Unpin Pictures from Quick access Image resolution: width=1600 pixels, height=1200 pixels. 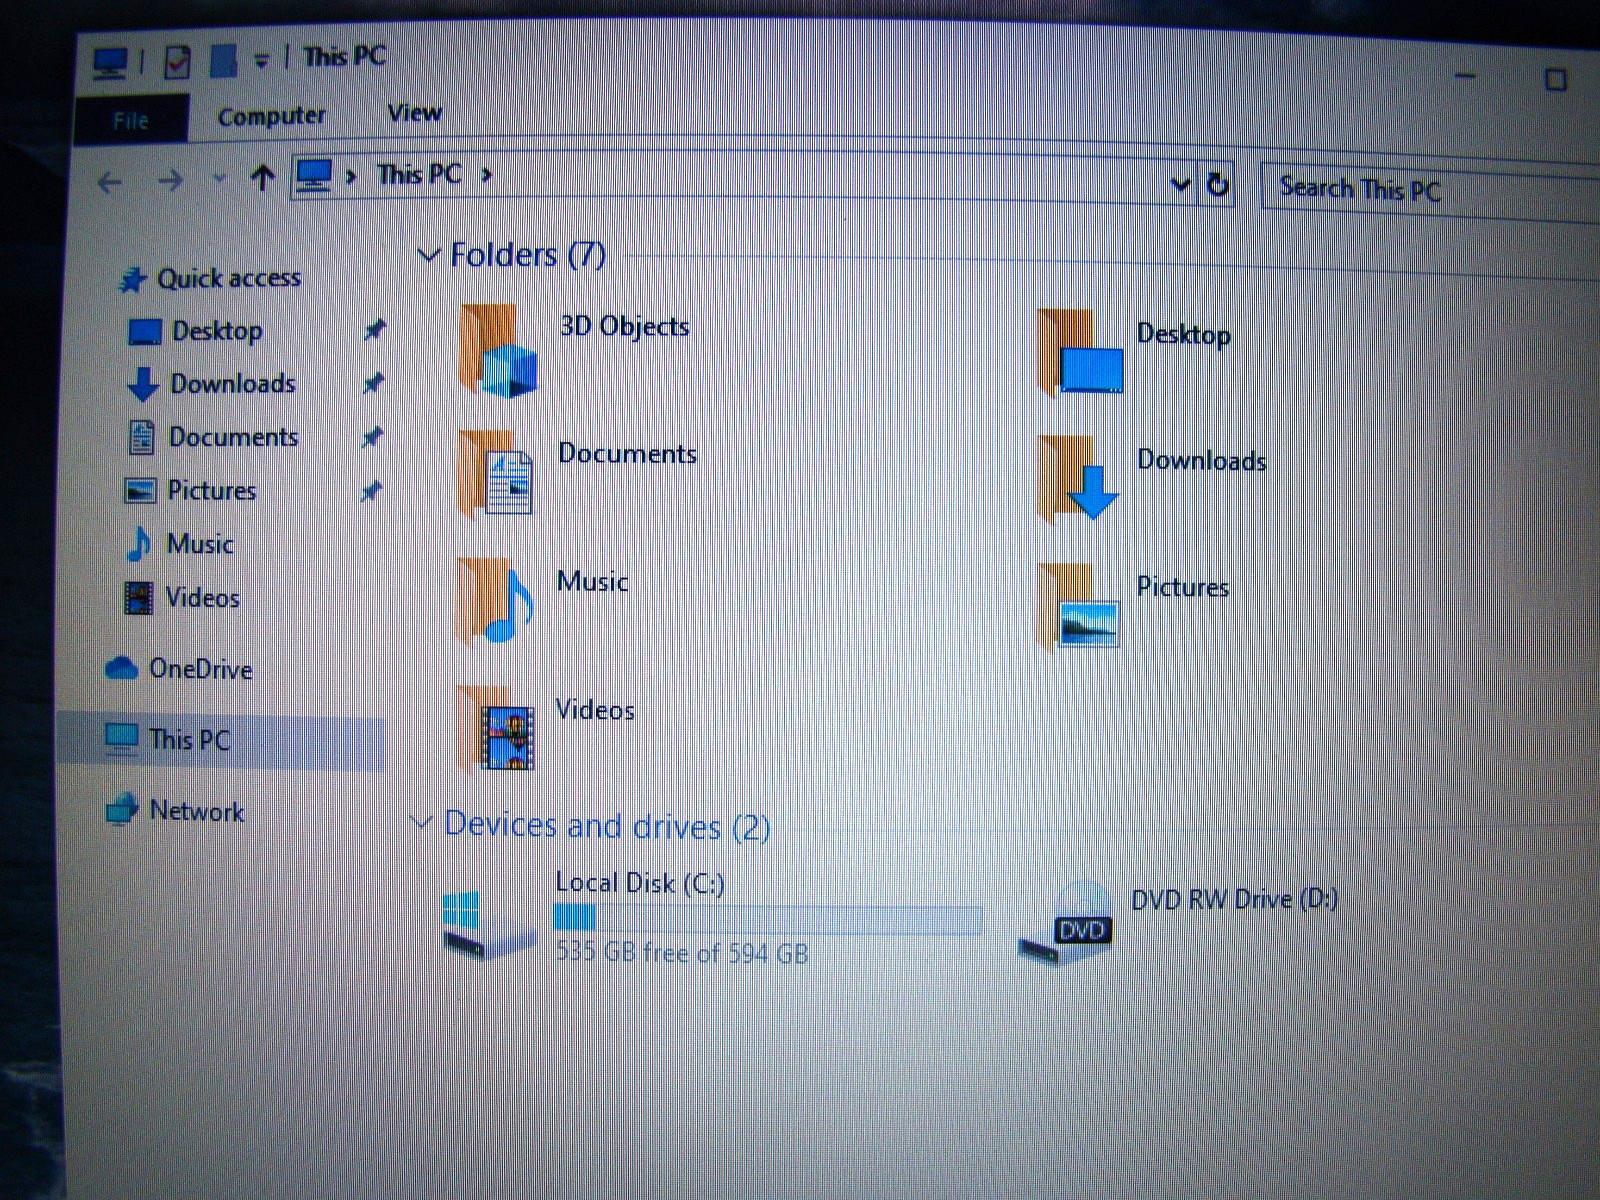[370, 491]
